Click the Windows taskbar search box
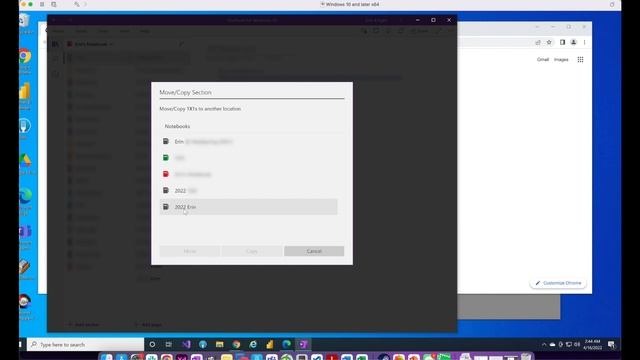 (x=86, y=344)
